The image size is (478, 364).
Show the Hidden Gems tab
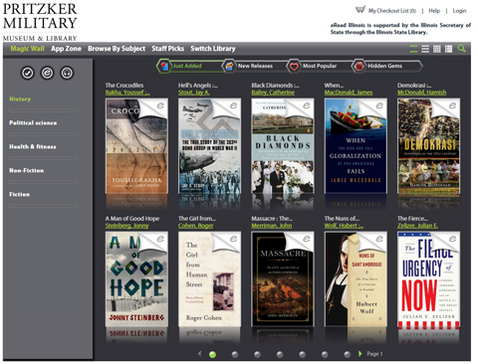point(387,66)
